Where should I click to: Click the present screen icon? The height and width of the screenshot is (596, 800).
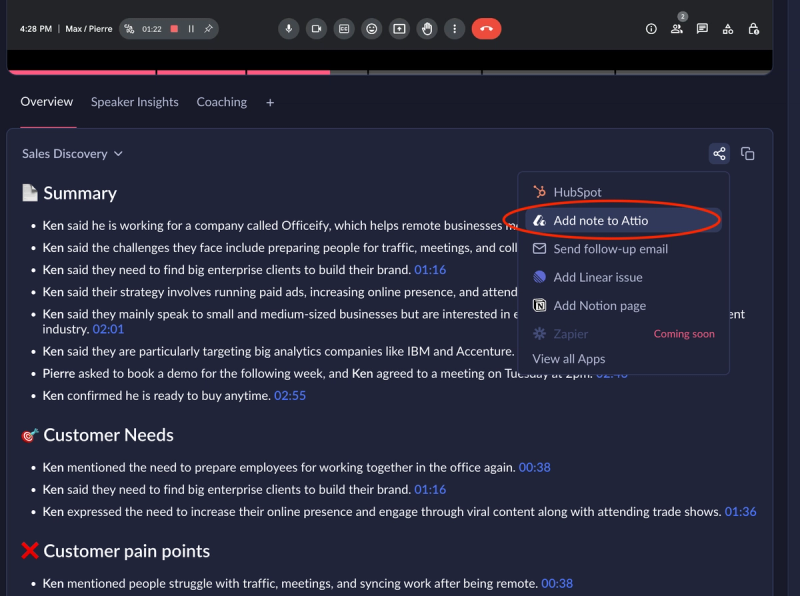coord(399,29)
